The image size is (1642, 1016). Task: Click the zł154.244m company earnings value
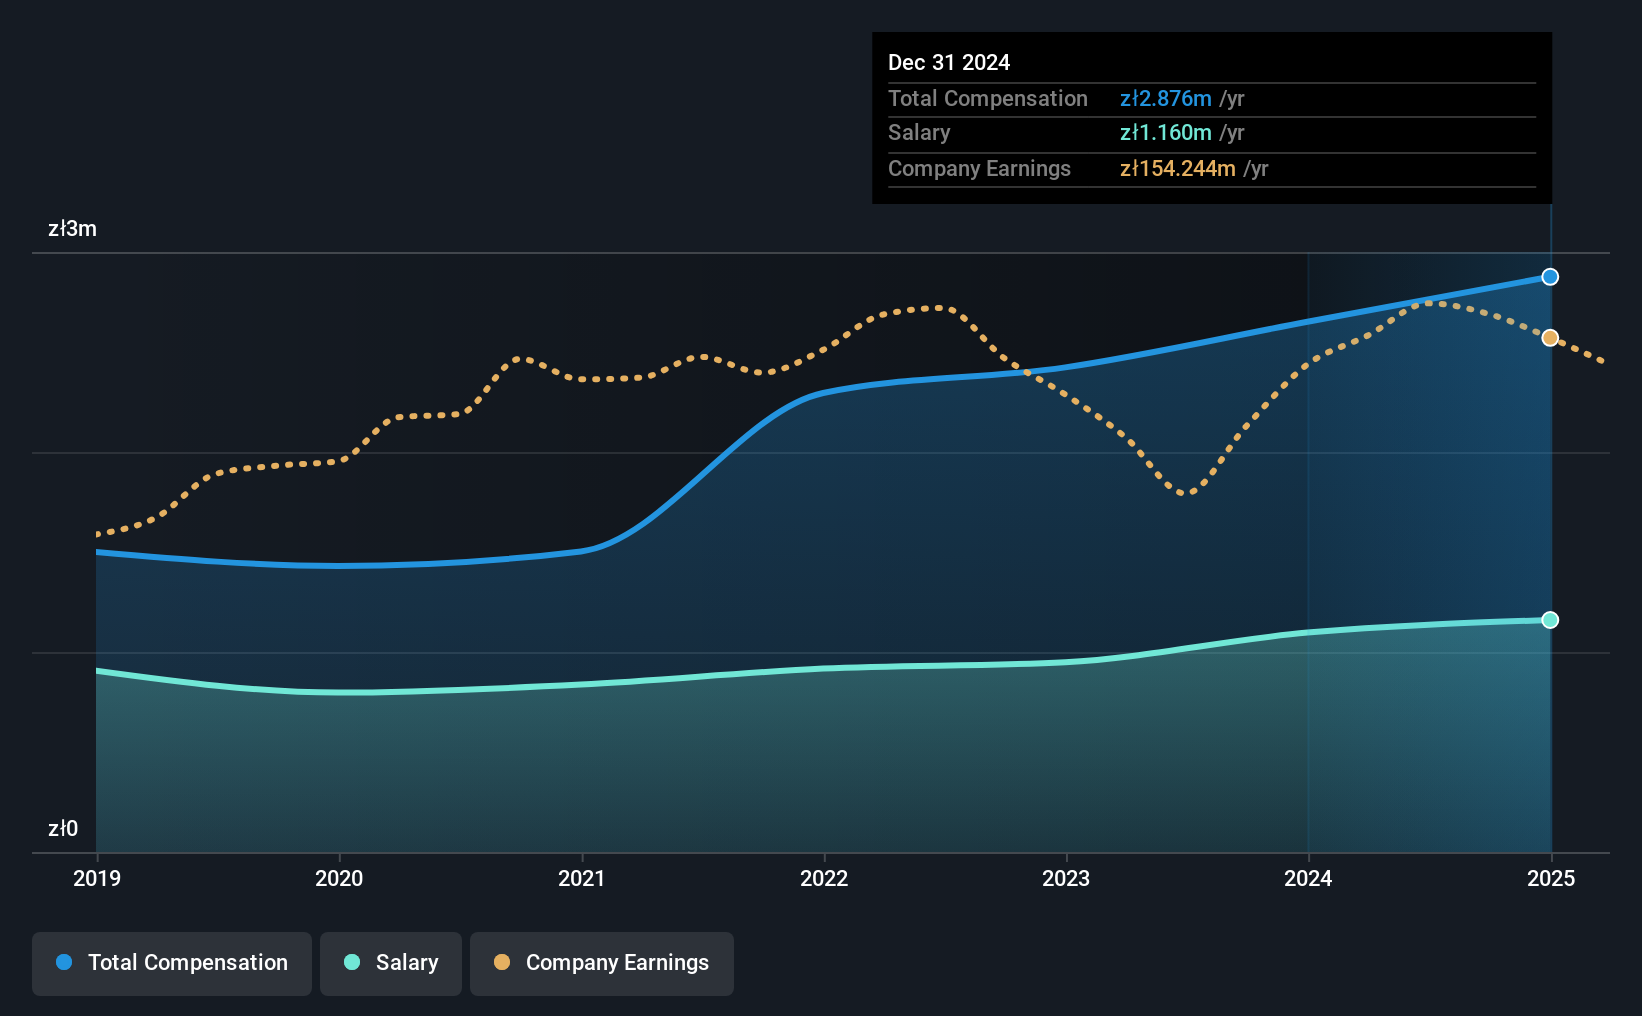point(1178,168)
